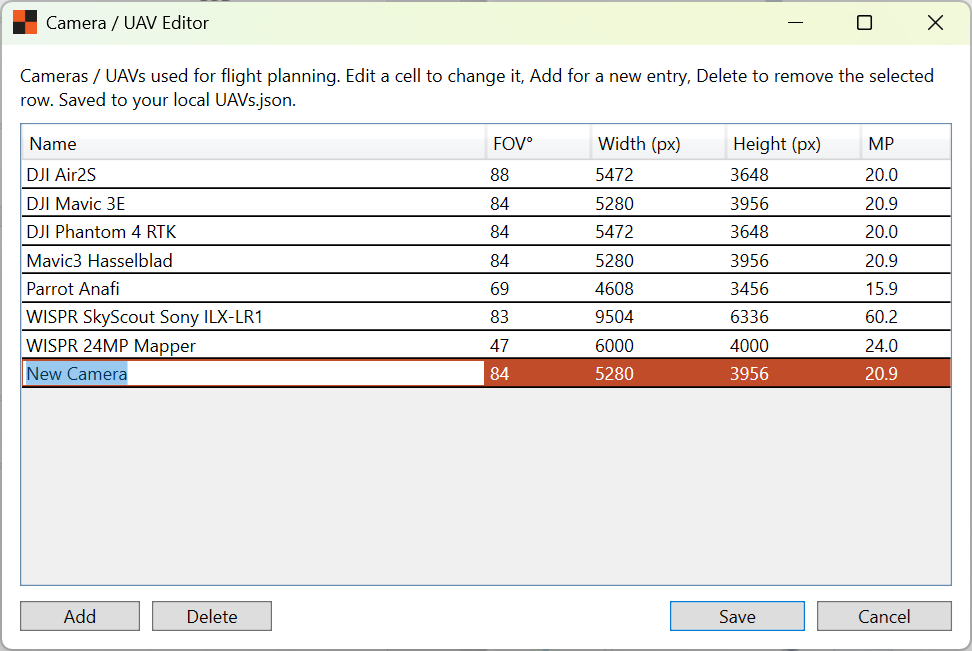Select the DJI Air2S name cell

[254, 175]
